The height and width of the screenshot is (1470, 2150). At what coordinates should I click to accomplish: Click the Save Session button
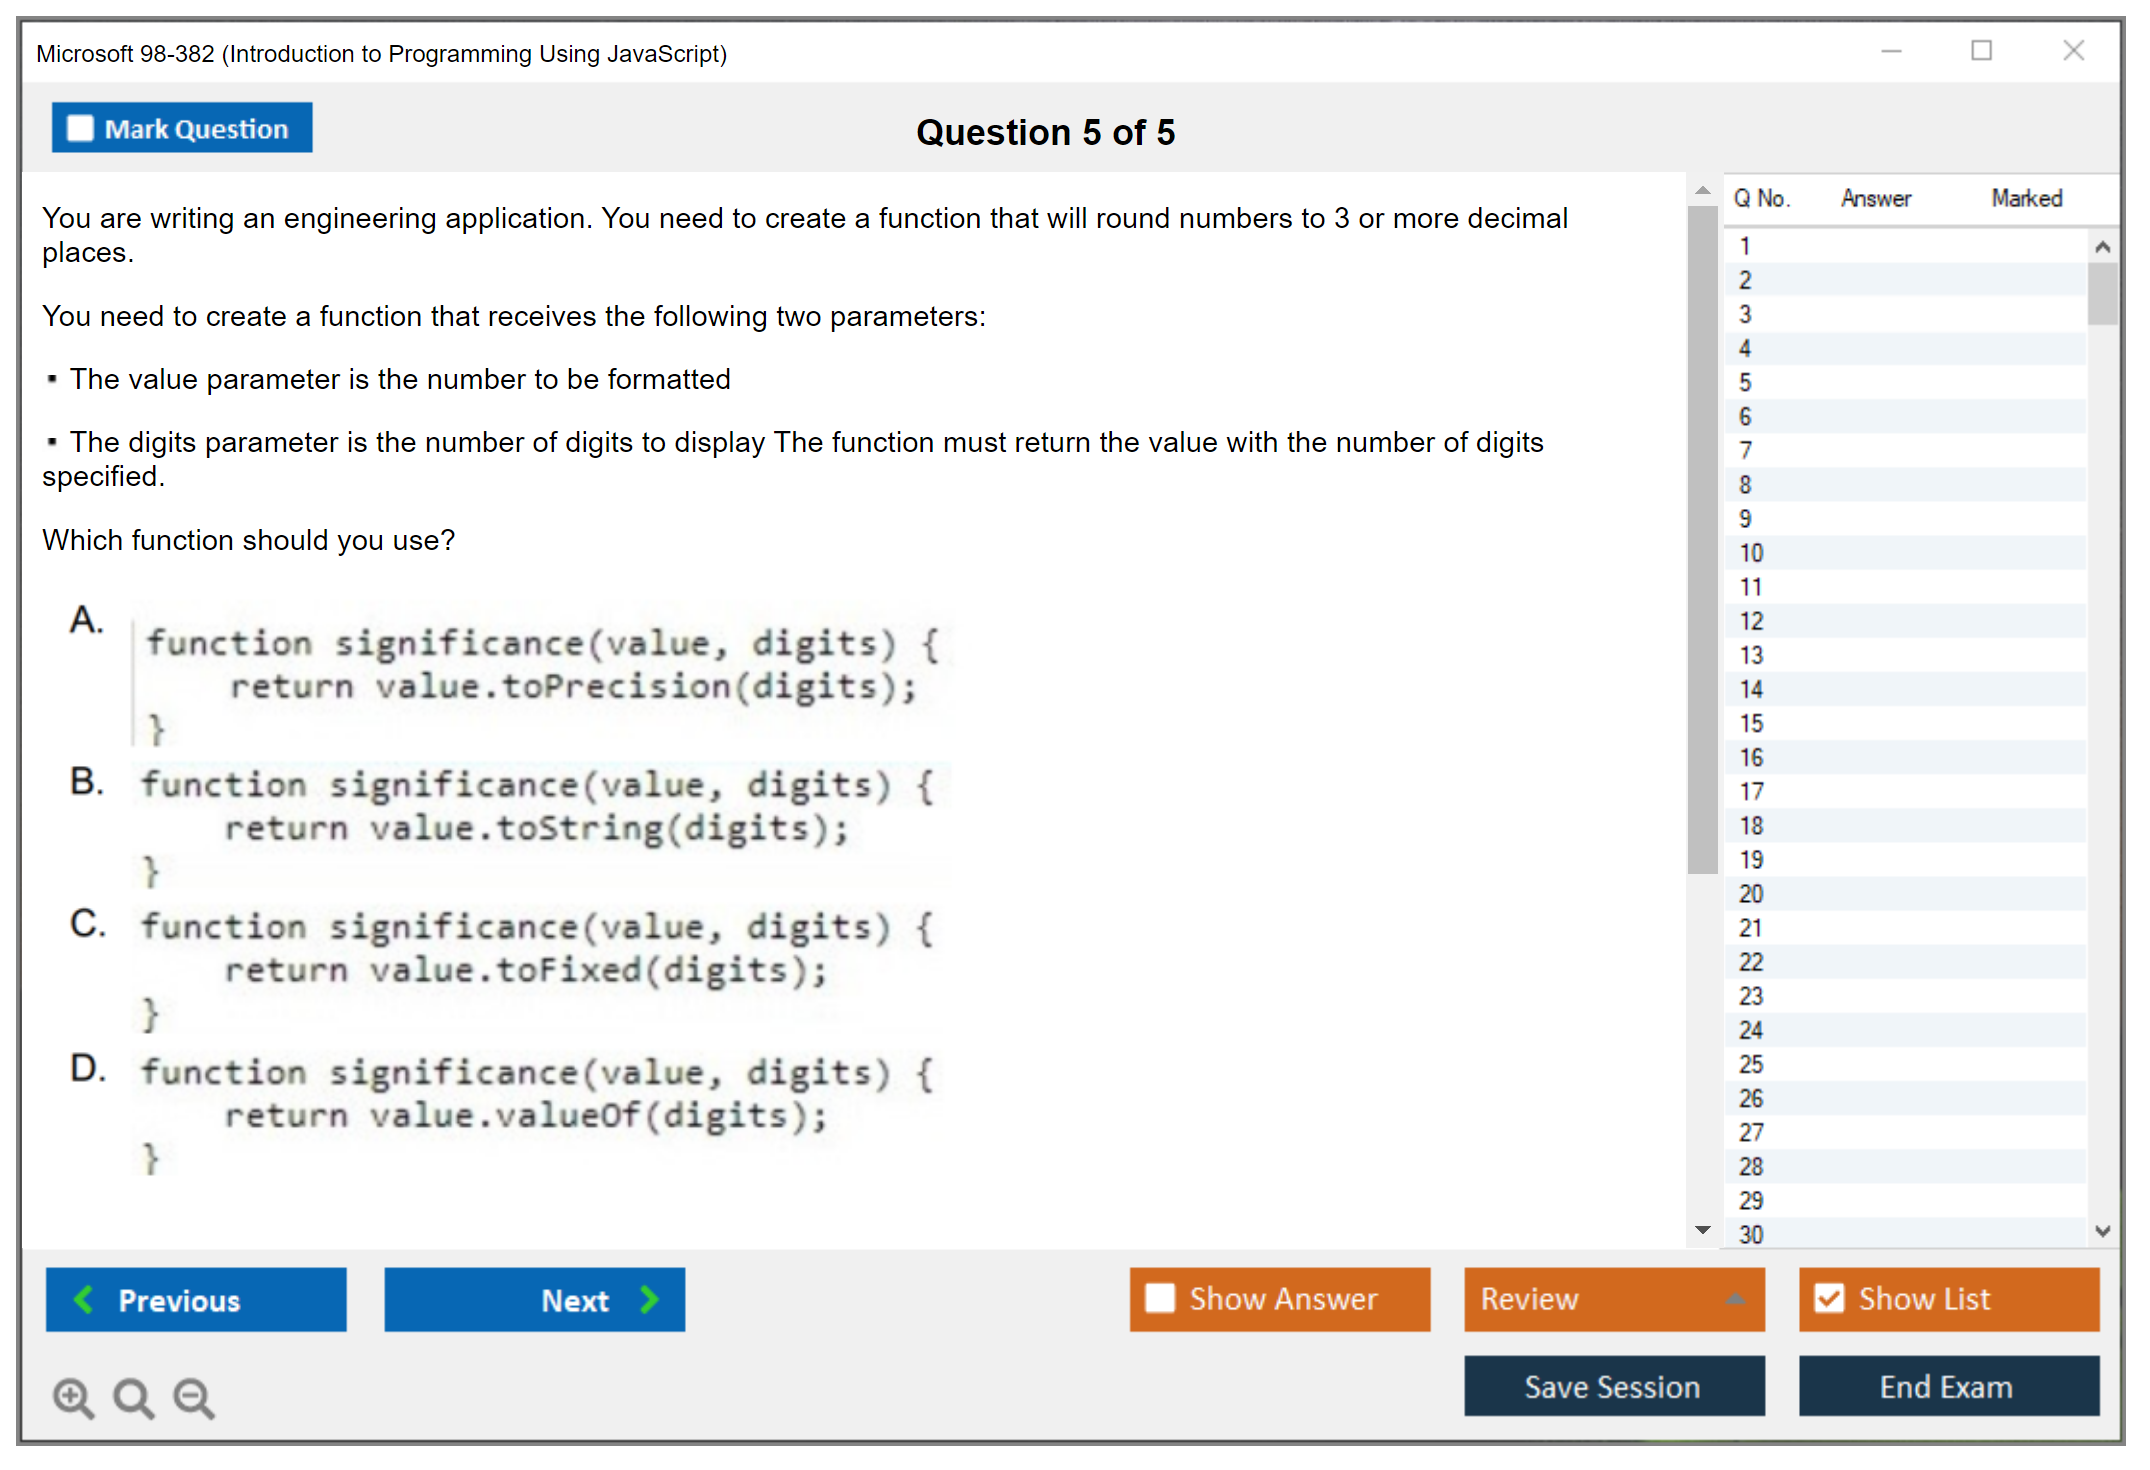pos(1613,1386)
